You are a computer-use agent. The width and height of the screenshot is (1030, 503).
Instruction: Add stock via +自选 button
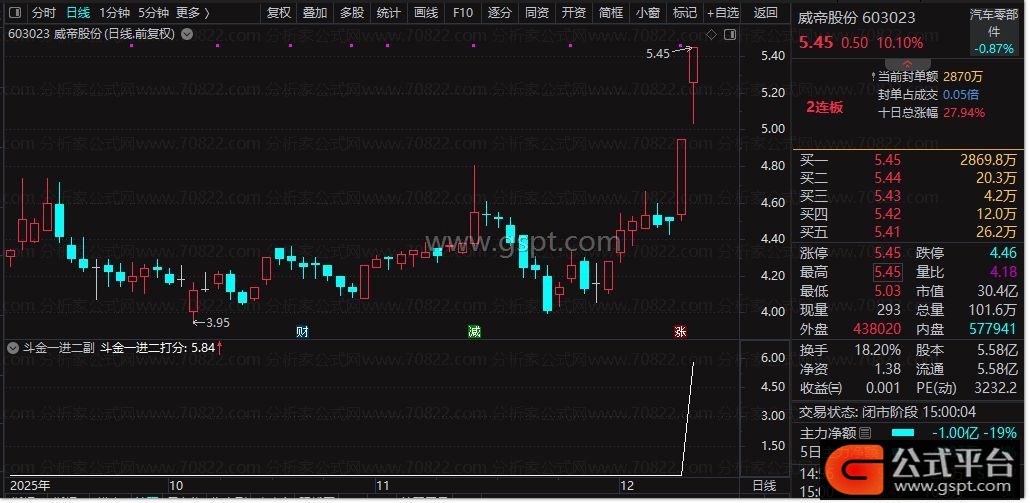pos(722,13)
